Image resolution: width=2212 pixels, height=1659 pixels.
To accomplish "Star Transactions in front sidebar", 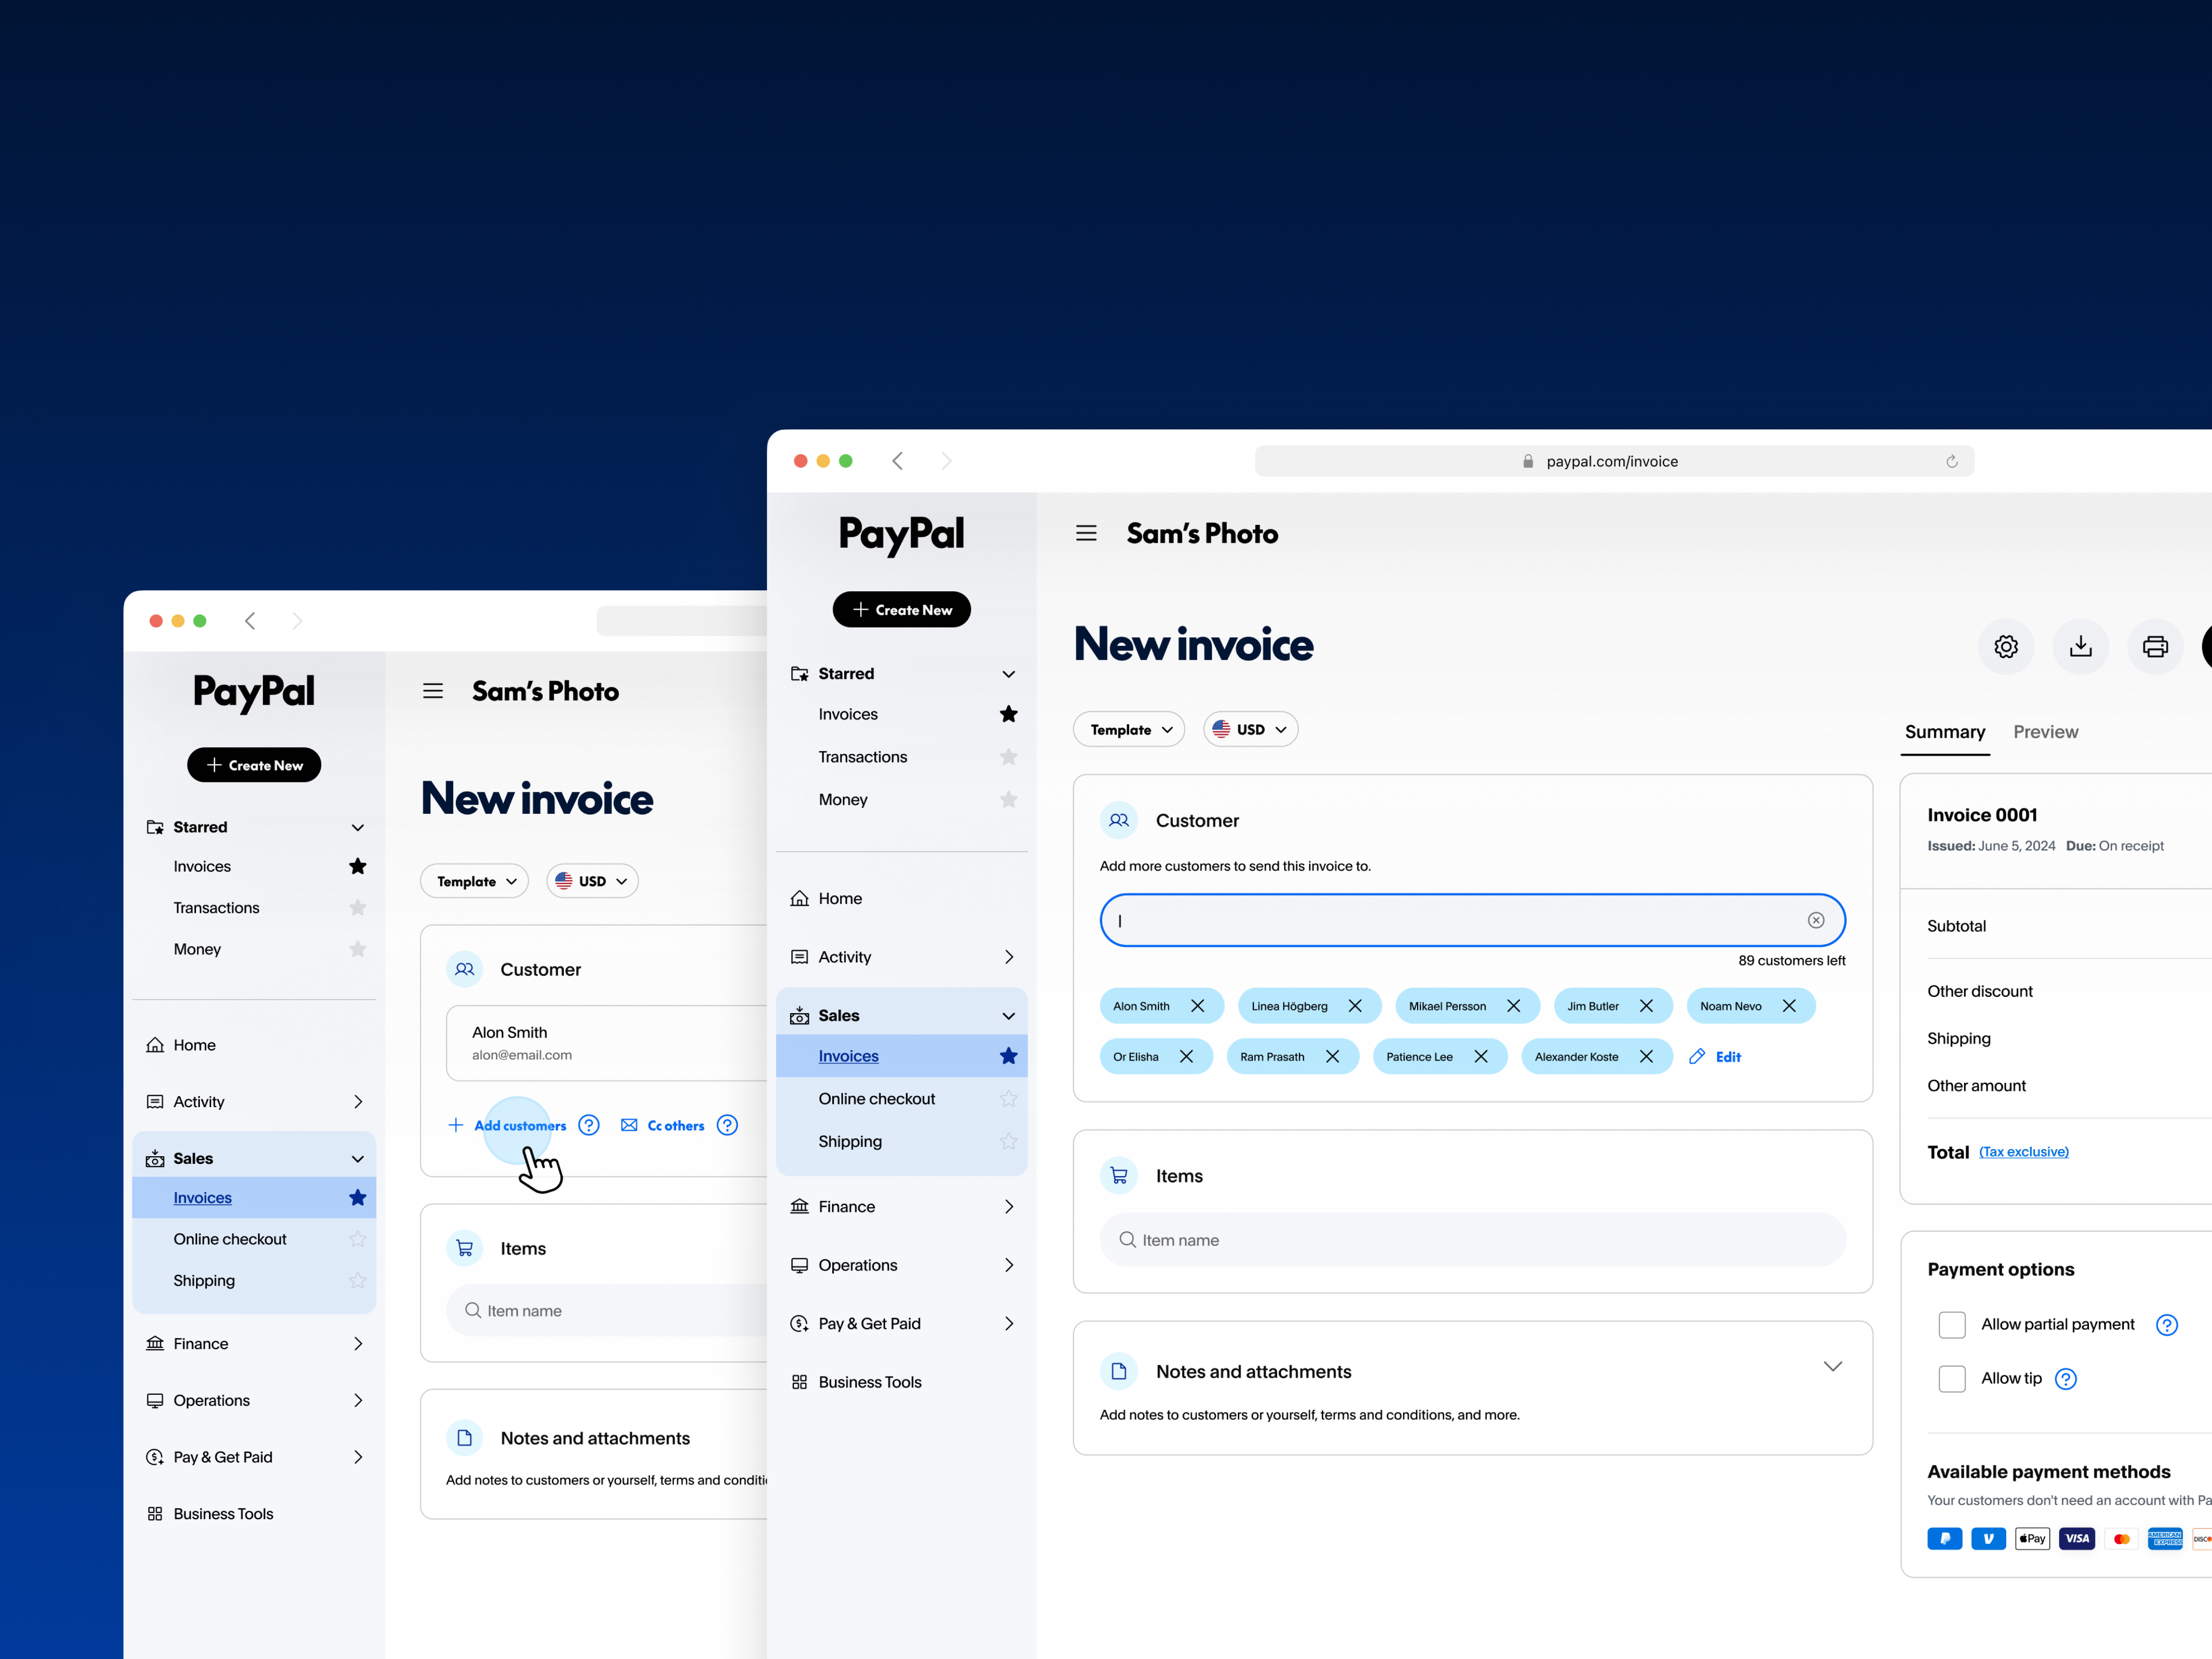I will 1008,757.
